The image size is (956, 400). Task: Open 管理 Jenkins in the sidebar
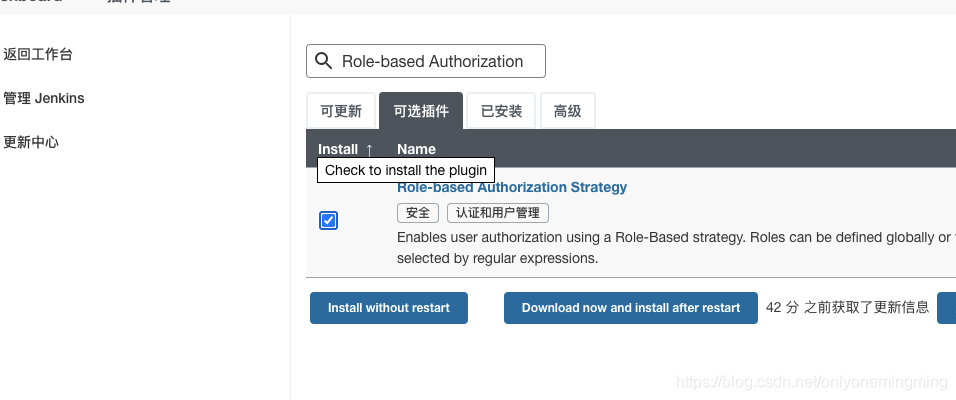[x=44, y=98]
